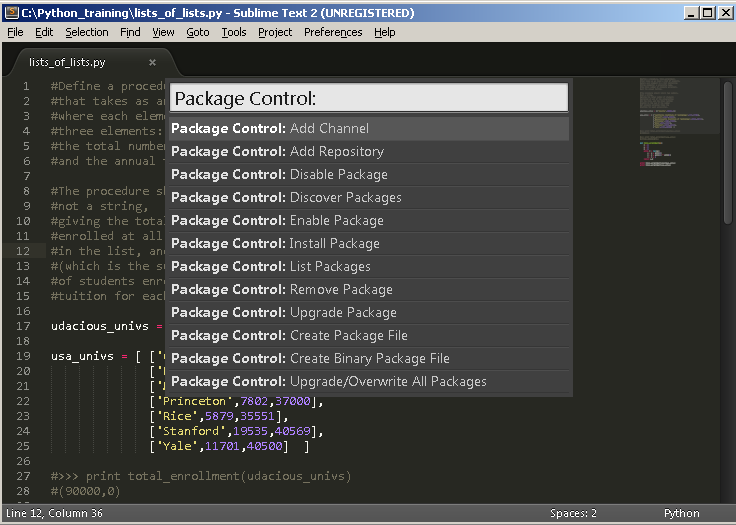Choose Package Control: List Packages
736x525 pixels.
tap(369, 267)
